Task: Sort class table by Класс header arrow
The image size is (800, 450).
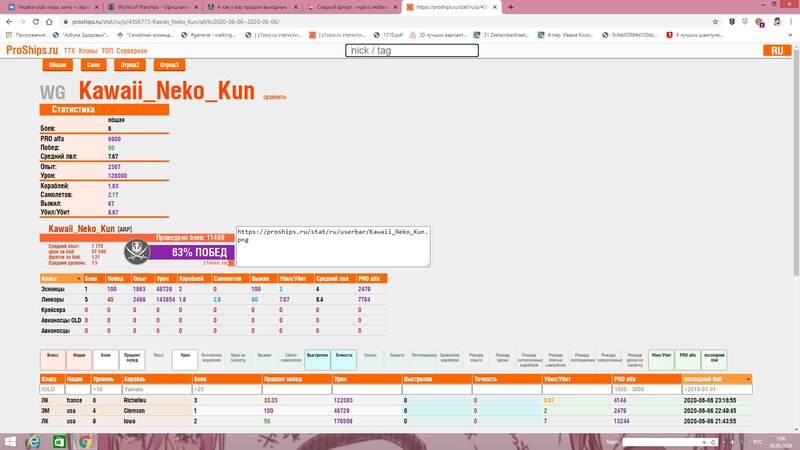Action: (79, 279)
